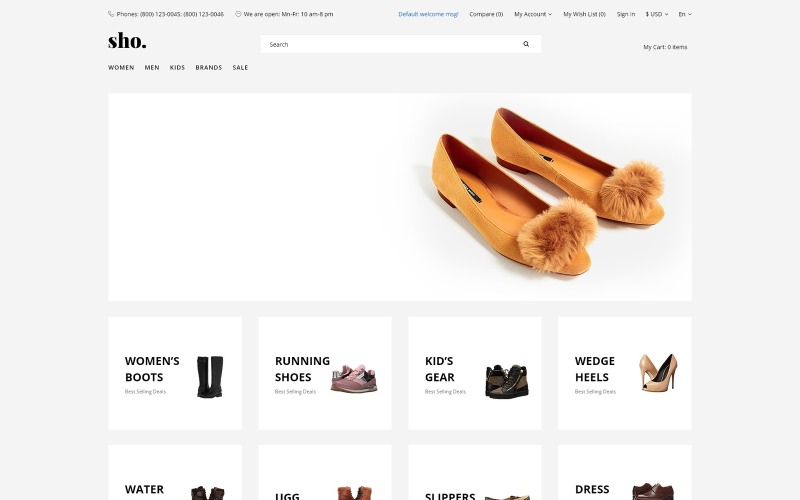Screen dimensions: 800x500
Task: Click Best Selling Deals under Running Shoes
Action: pos(295,392)
